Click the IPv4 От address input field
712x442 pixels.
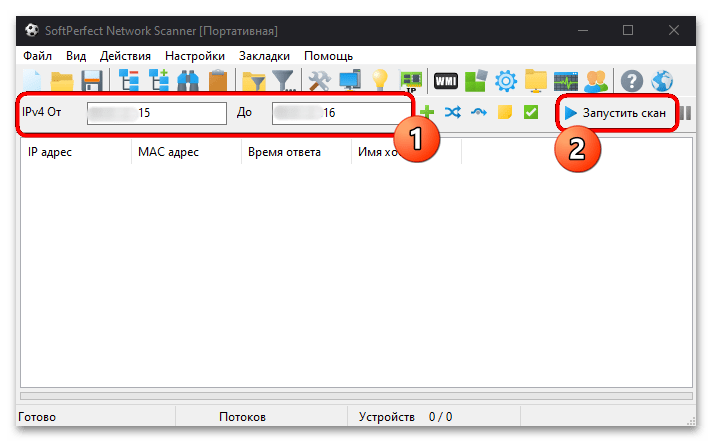(x=157, y=113)
